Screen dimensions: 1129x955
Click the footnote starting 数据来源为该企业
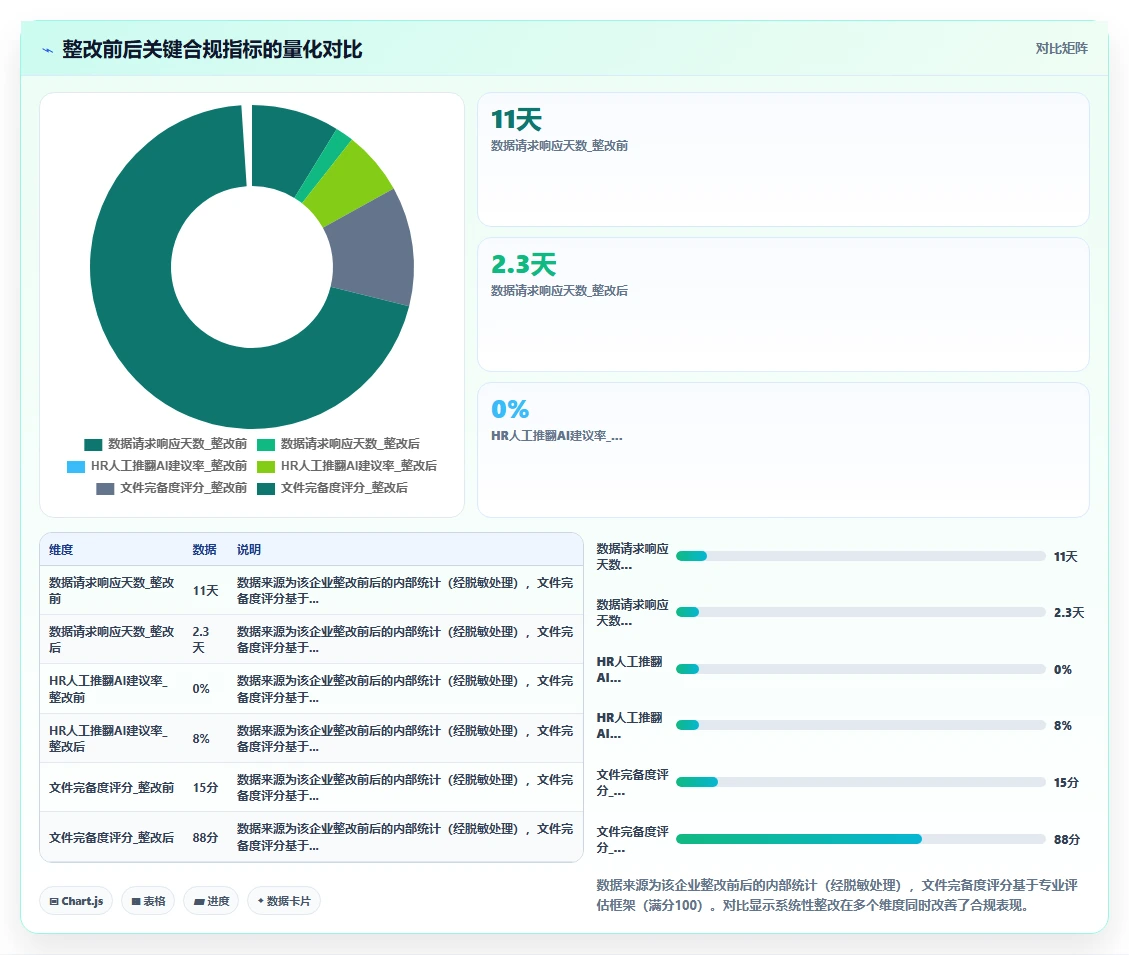[x=837, y=895]
